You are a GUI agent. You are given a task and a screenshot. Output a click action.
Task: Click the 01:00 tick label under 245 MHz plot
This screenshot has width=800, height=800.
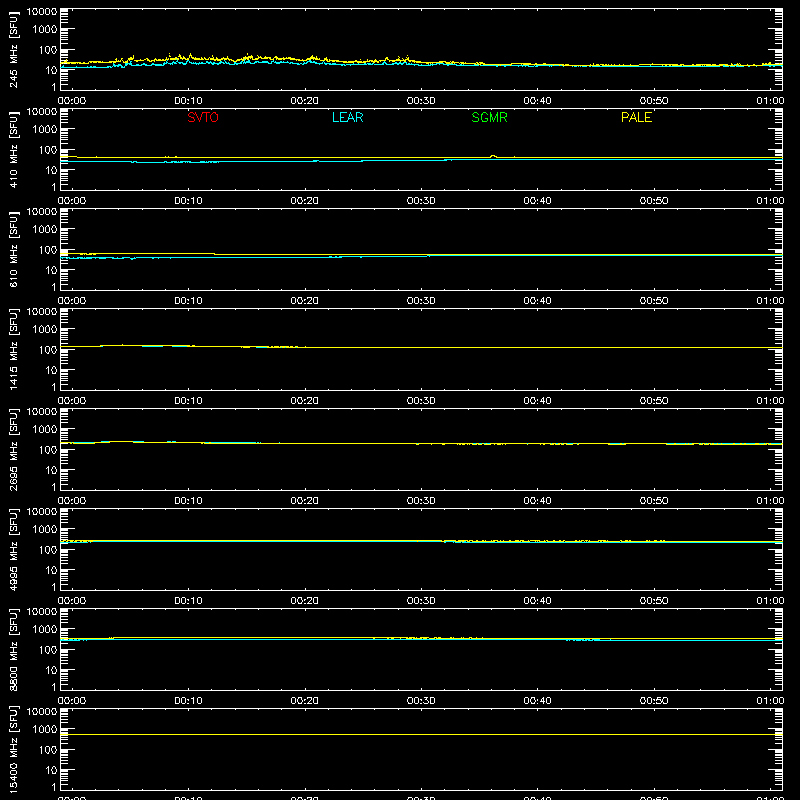[x=770, y=101]
